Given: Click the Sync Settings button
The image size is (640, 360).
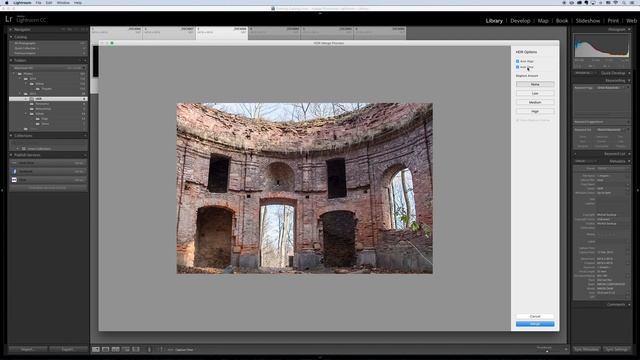Looking at the screenshot, I should pos(616,349).
